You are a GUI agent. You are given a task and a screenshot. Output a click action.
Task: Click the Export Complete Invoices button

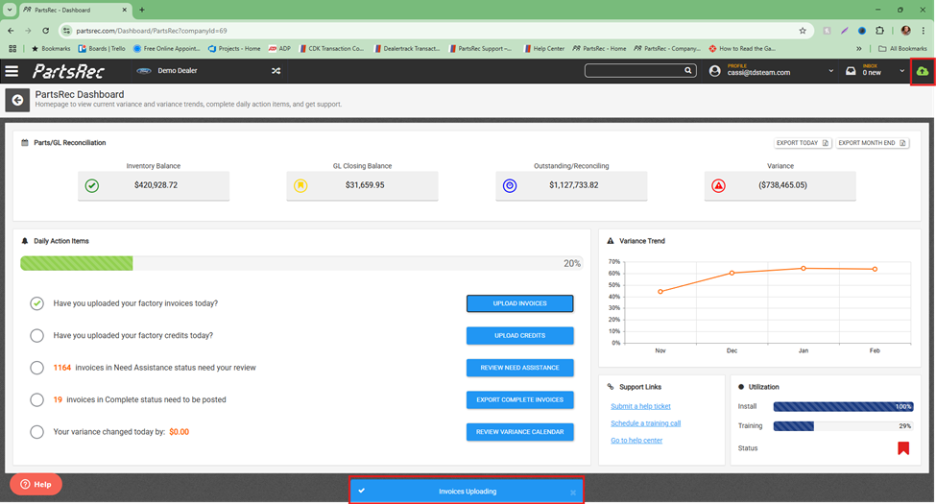click(520, 399)
